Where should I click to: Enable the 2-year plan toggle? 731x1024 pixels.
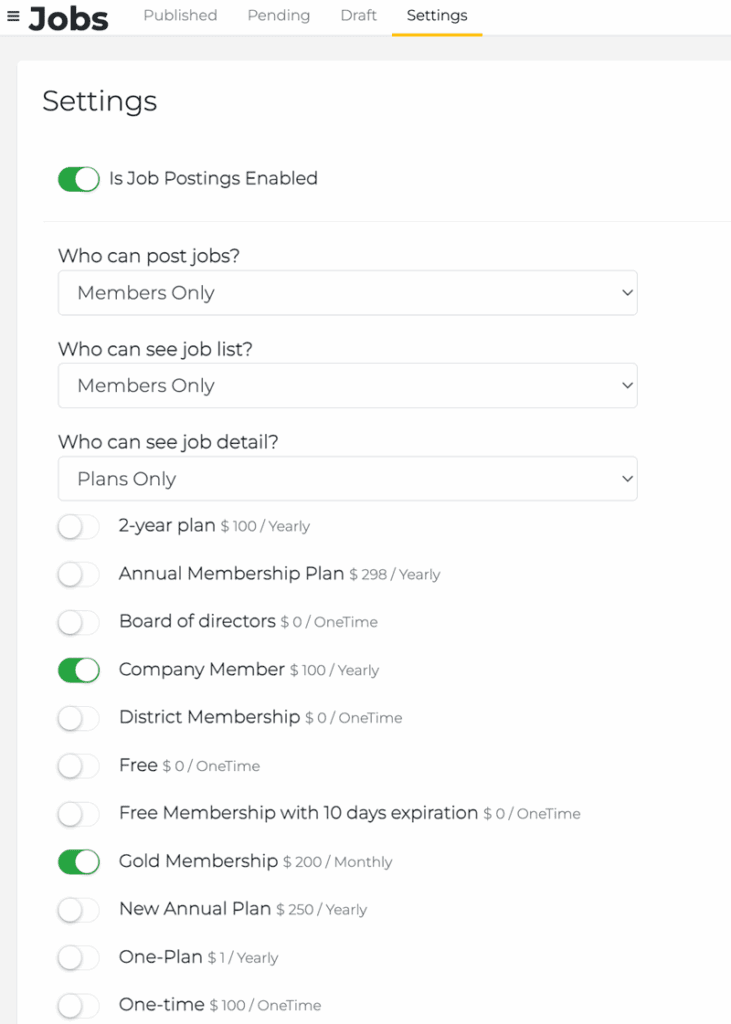(79, 527)
